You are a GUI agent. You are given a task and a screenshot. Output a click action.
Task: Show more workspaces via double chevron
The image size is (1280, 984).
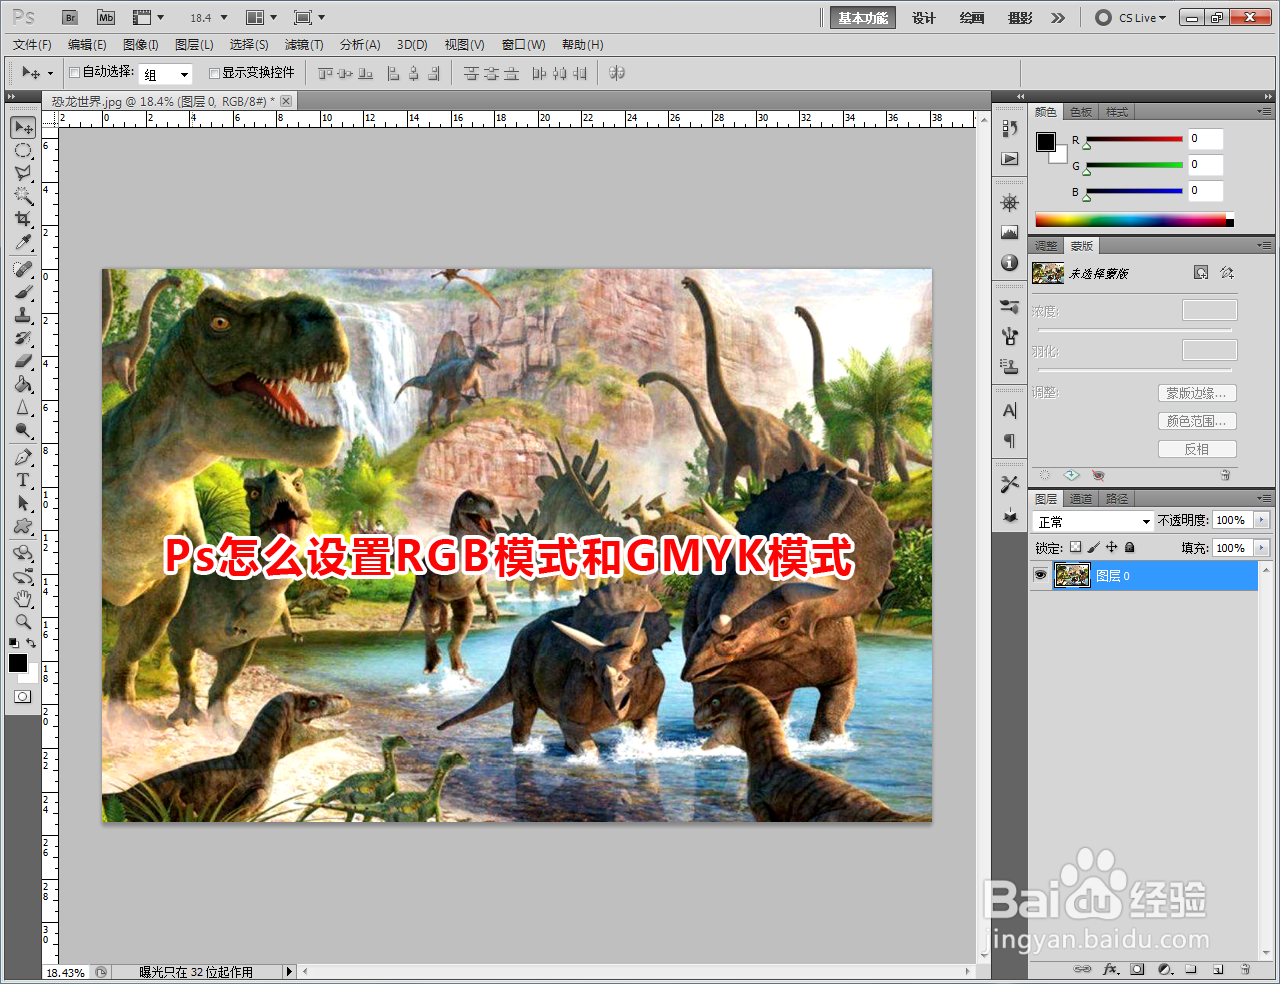click(1058, 18)
